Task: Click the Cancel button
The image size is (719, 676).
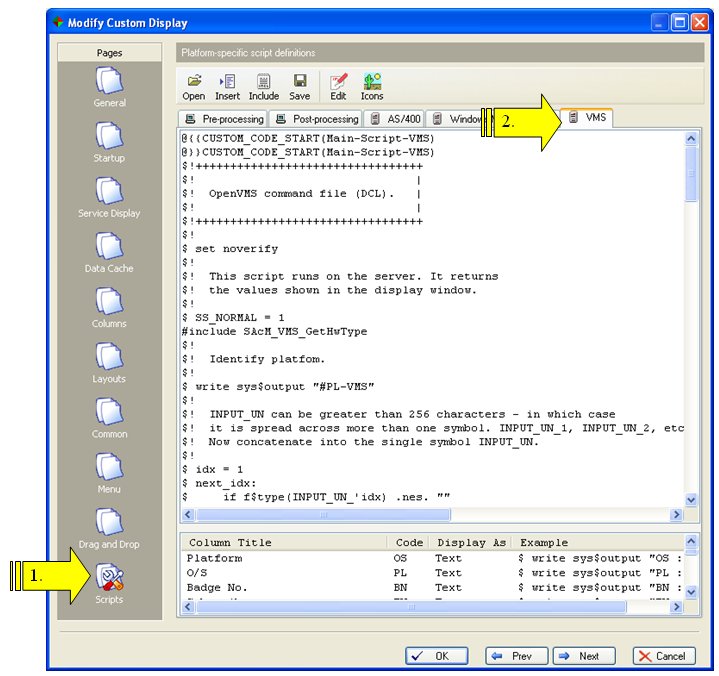Action: click(x=661, y=656)
